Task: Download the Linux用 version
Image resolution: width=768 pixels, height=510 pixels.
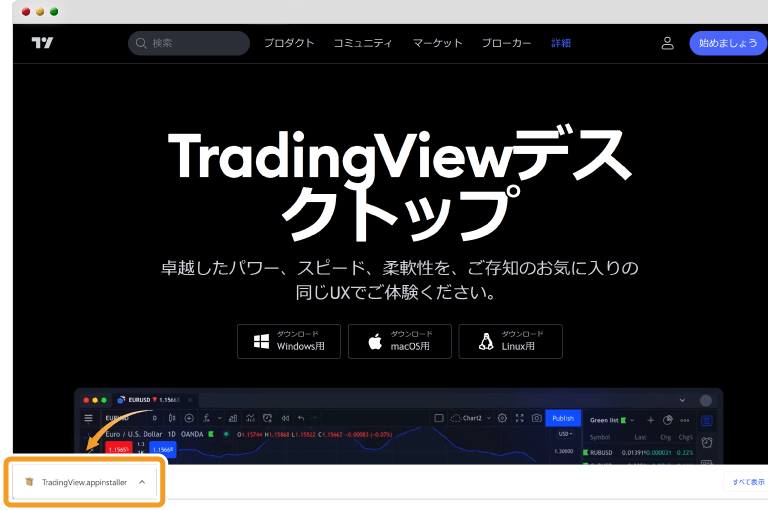Action: pos(510,341)
